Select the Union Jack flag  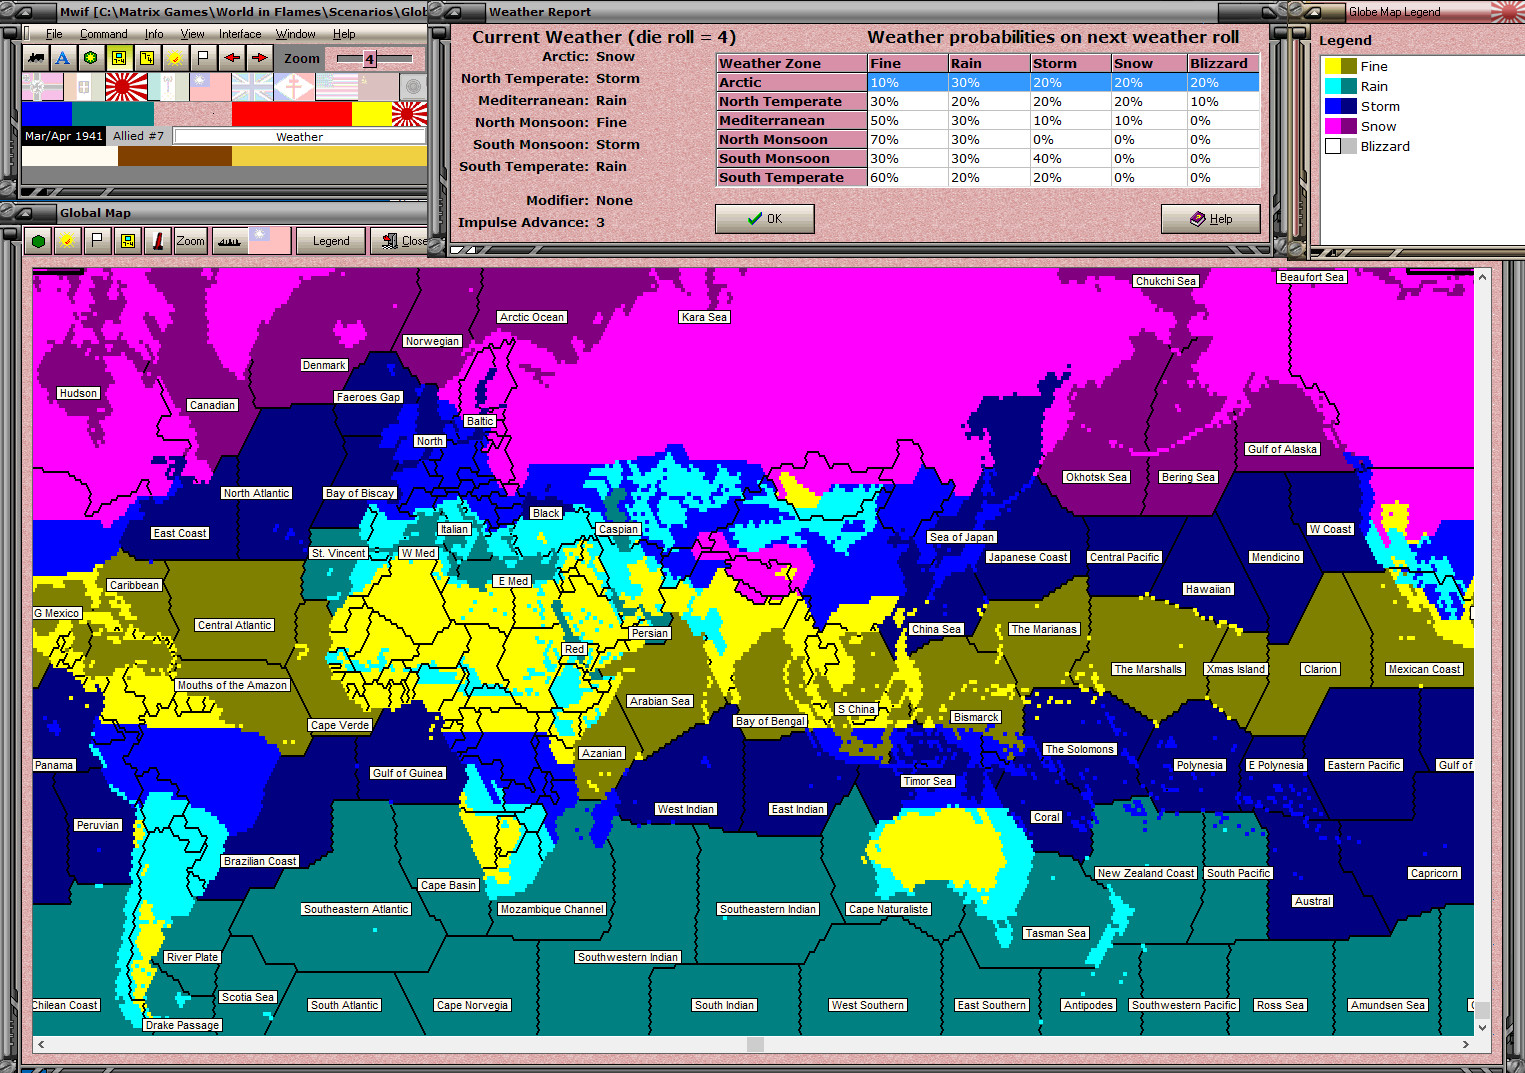tap(252, 87)
